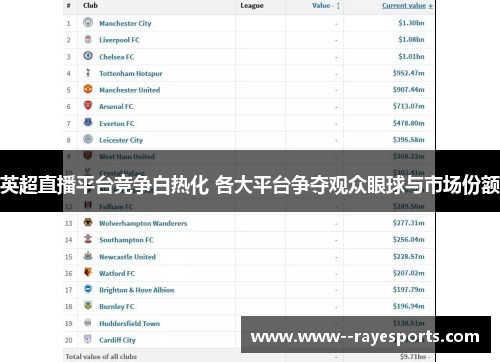Click the $256.04m value cell

click(x=409, y=239)
